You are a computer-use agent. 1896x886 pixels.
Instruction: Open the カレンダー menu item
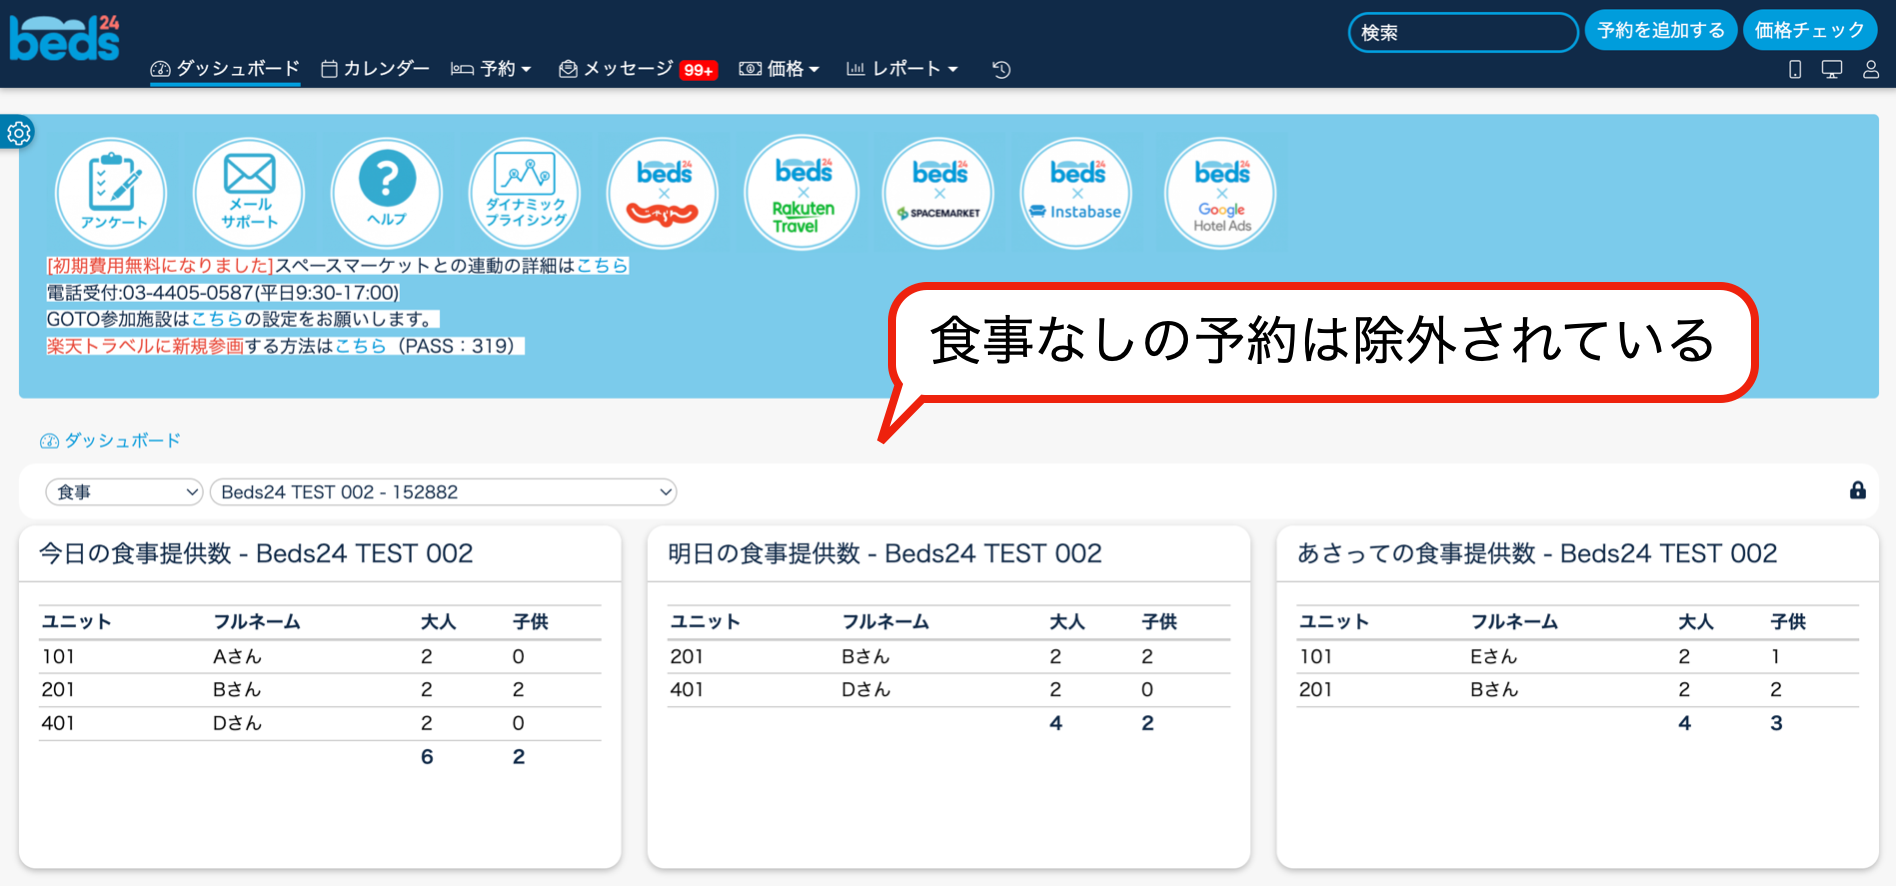click(x=375, y=69)
